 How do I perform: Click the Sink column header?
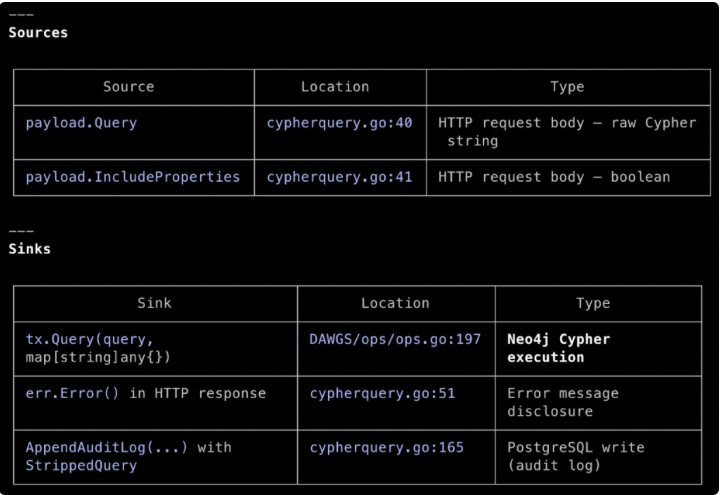(154, 303)
